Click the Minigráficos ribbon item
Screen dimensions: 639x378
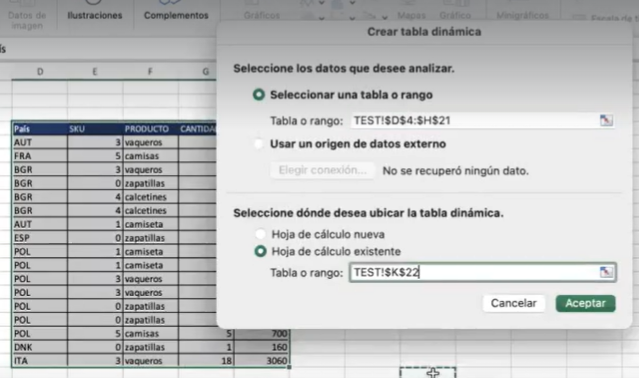[522, 15]
